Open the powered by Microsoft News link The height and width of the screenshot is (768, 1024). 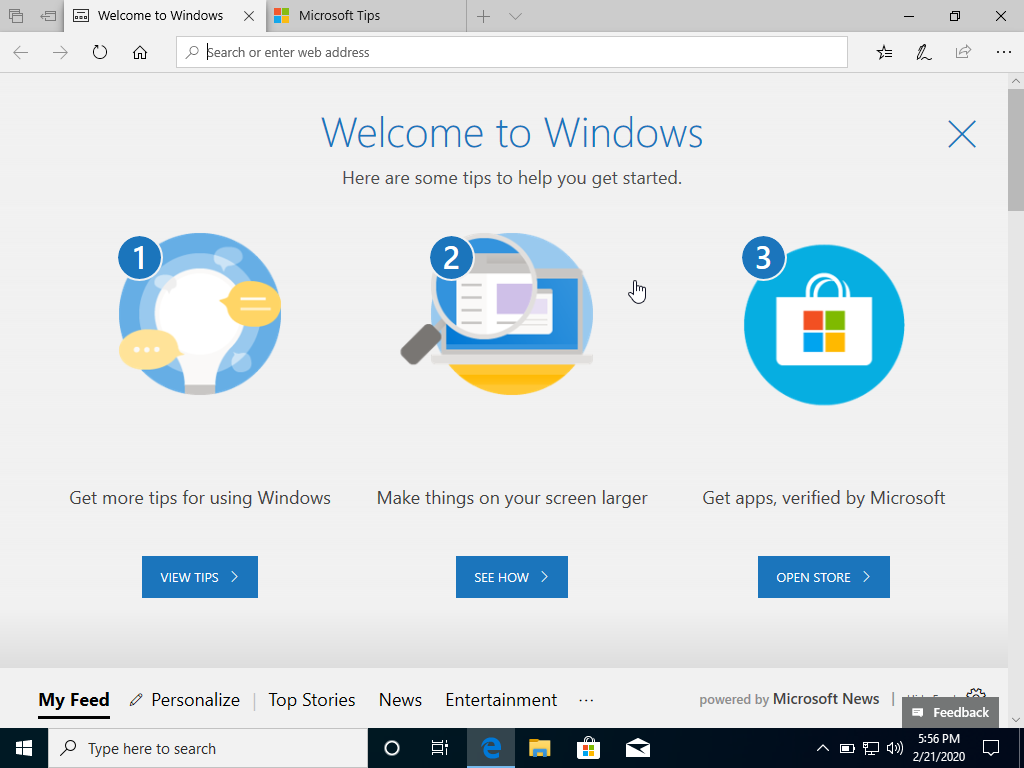coord(789,699)
